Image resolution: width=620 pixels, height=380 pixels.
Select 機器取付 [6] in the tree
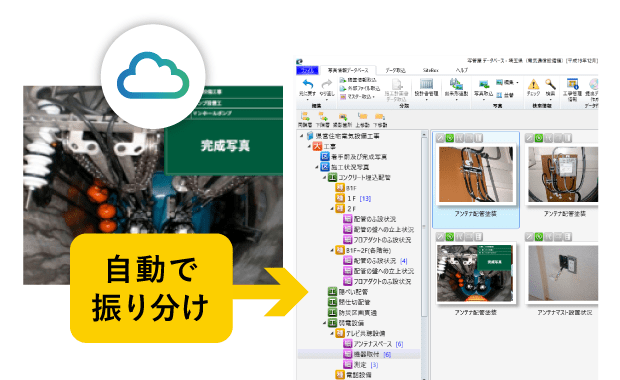367,354
